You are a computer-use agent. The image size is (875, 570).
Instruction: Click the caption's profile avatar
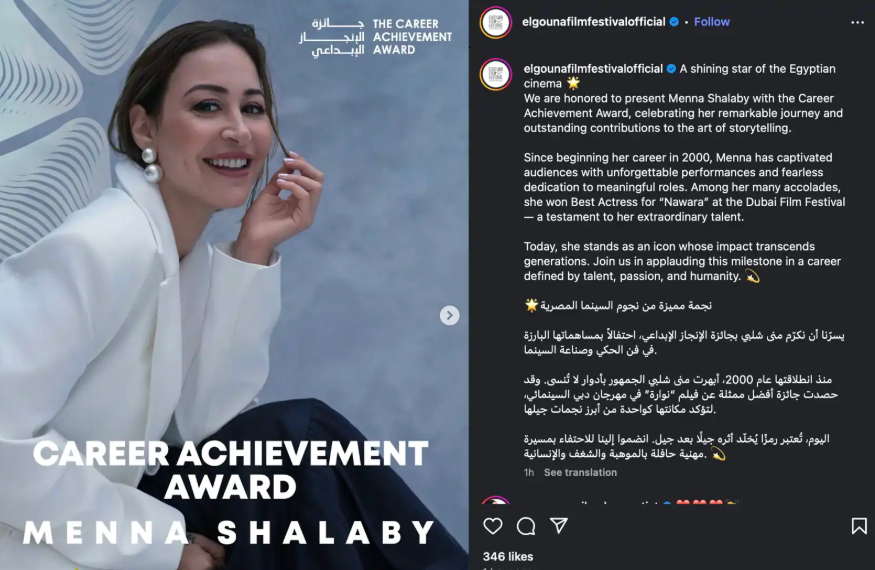click(496, 74)
